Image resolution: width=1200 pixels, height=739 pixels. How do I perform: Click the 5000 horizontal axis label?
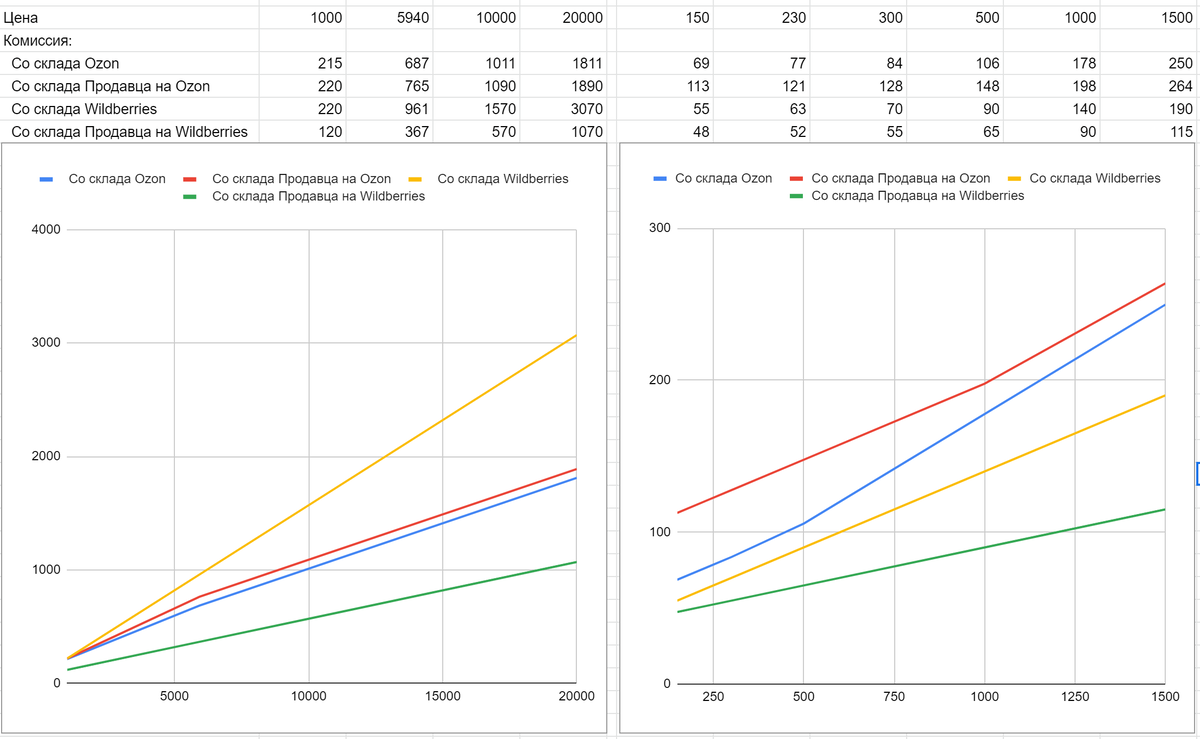coord(174,696)
